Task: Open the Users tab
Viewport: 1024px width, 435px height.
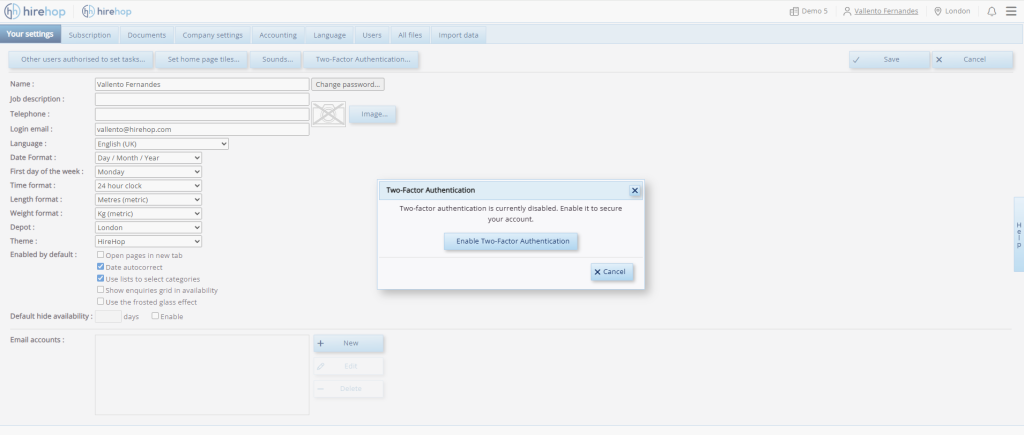Action: [372, 35]
